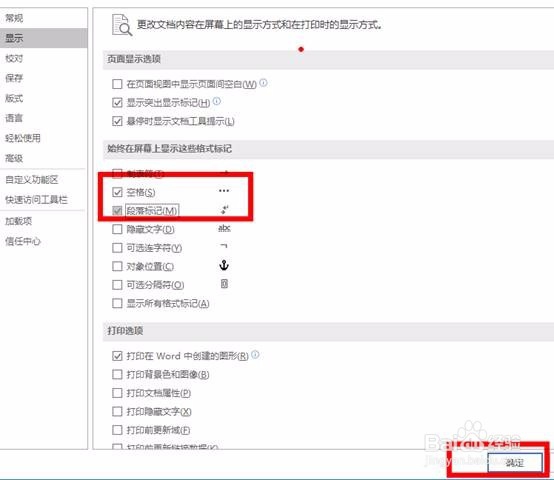This screenshot has height=480, width=554.
Task: Open the 轻松使用 category
Action: pyautogui.click(x=43, y=138)
